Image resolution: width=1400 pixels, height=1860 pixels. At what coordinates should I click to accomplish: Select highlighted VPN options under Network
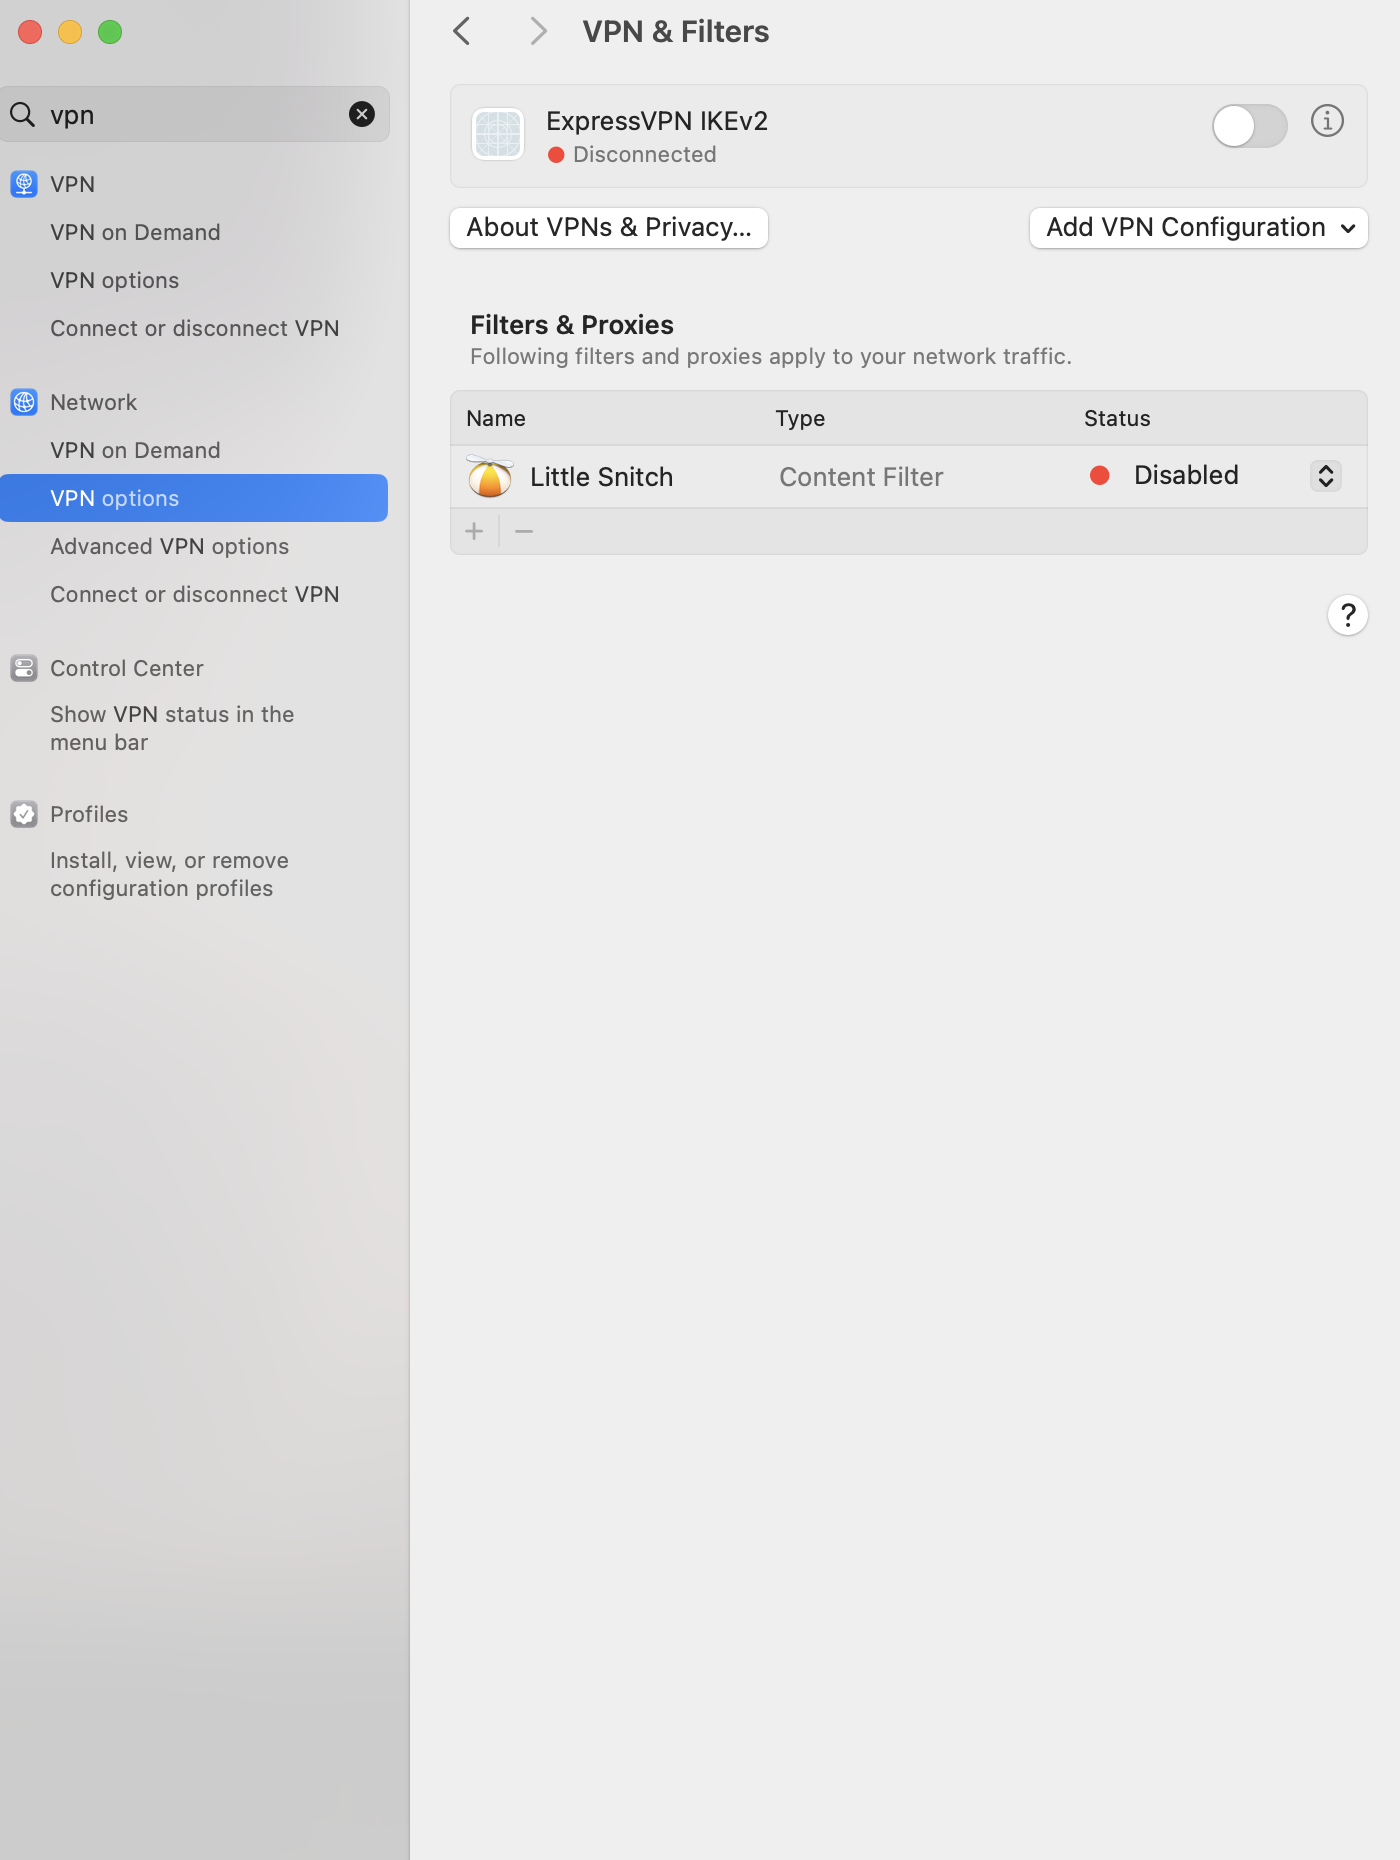(x=194, y=498)
